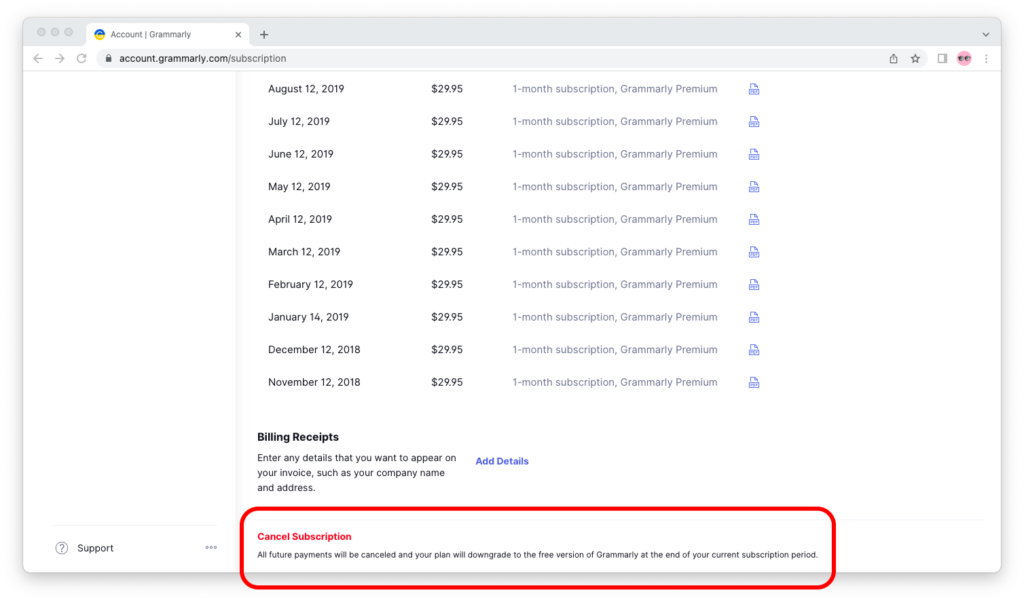Click the $29.95 amount for December 12, 2018

(447, 350)
